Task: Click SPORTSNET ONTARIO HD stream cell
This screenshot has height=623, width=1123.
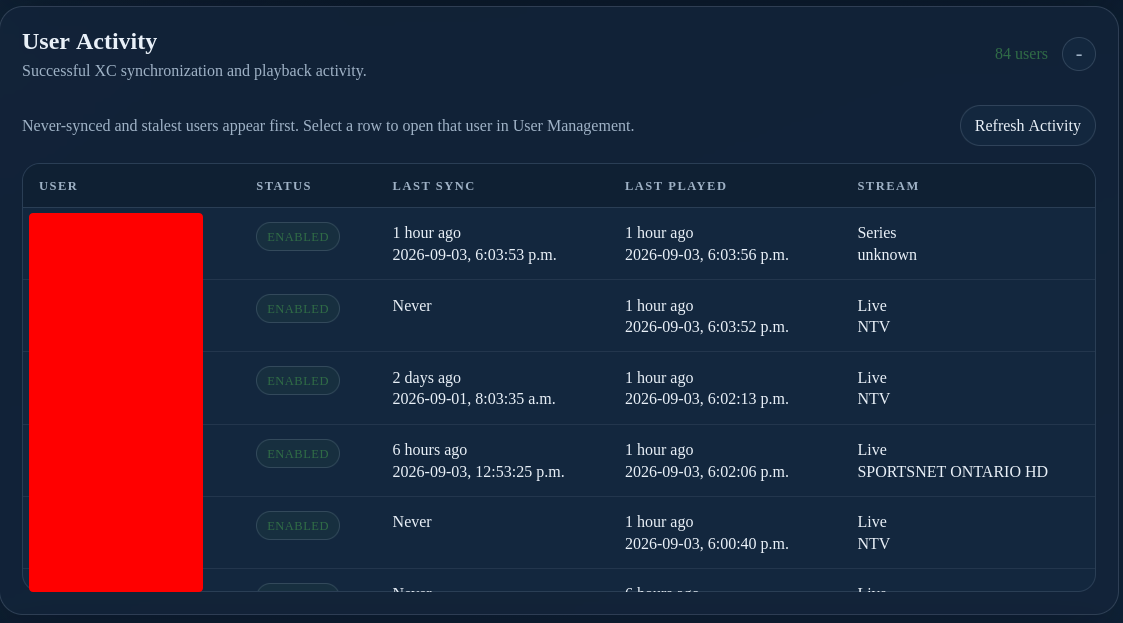Action: [x=953, y=461]
